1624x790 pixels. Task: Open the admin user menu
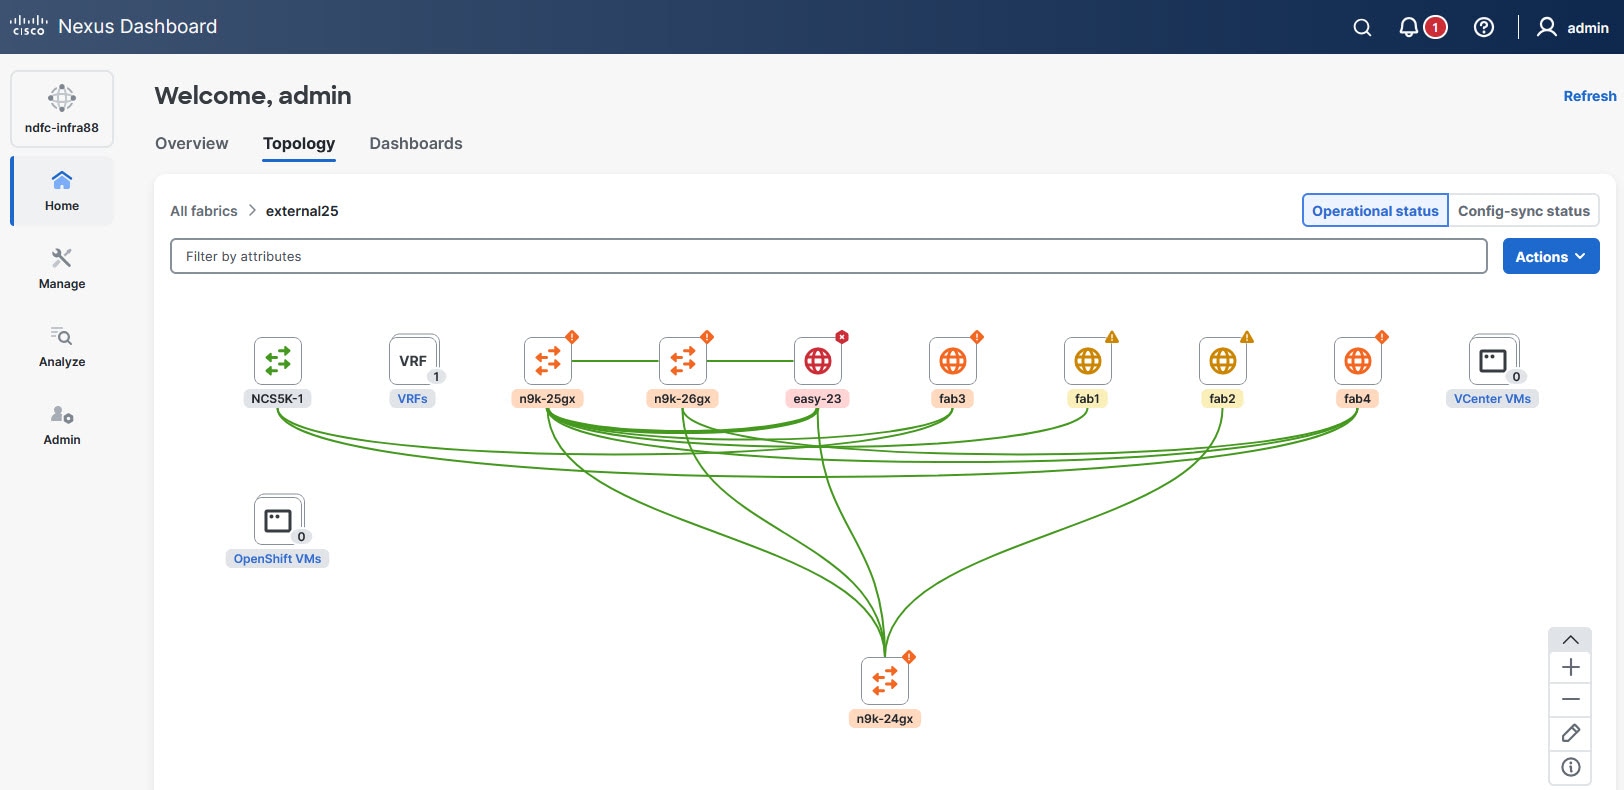1572,27
